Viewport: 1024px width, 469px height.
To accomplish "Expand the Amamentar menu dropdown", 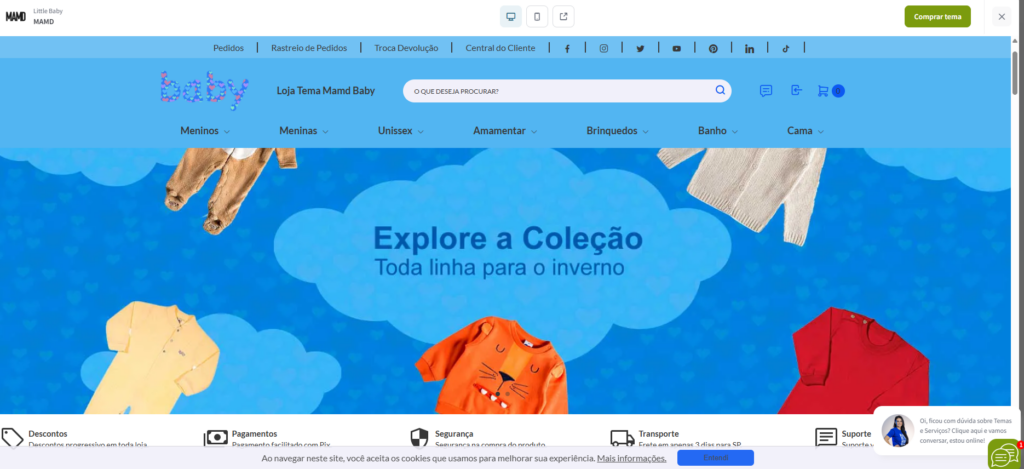I will tap(505, 131).
